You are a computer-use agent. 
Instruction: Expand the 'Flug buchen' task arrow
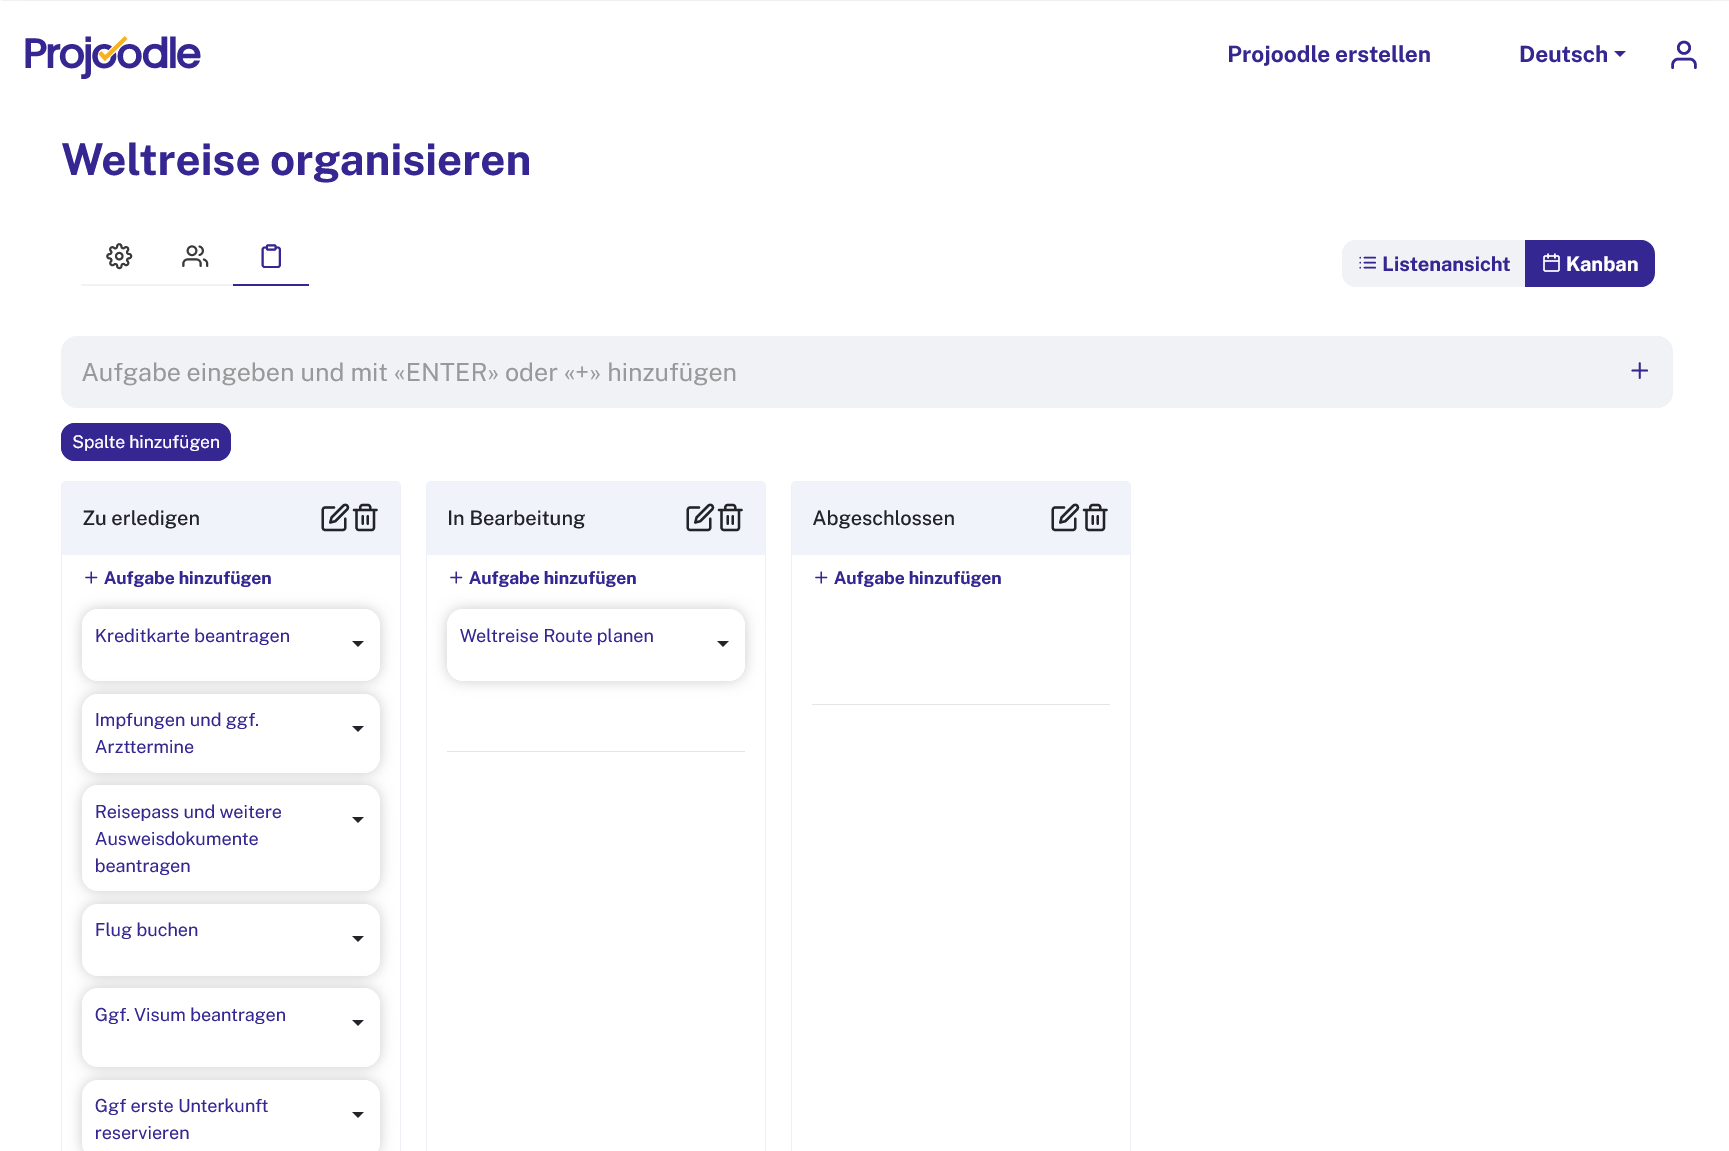357,939
